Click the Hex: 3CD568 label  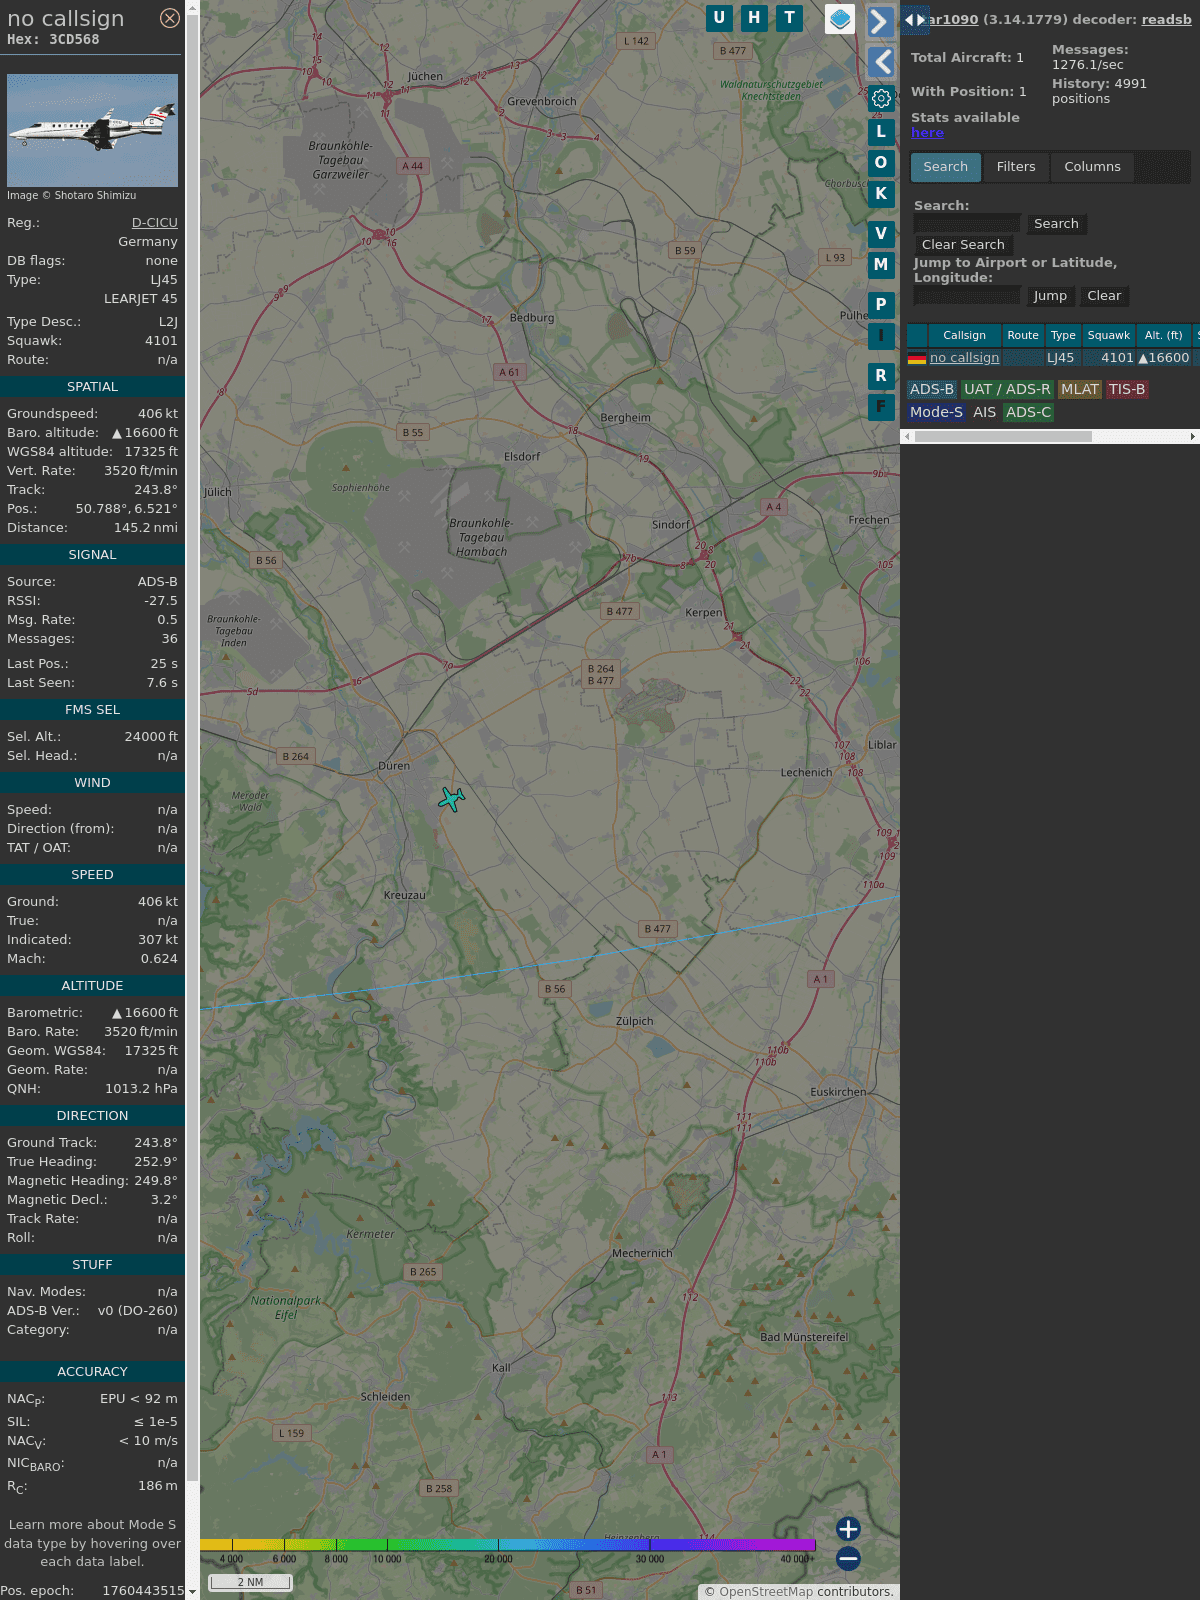click(53, 40)
